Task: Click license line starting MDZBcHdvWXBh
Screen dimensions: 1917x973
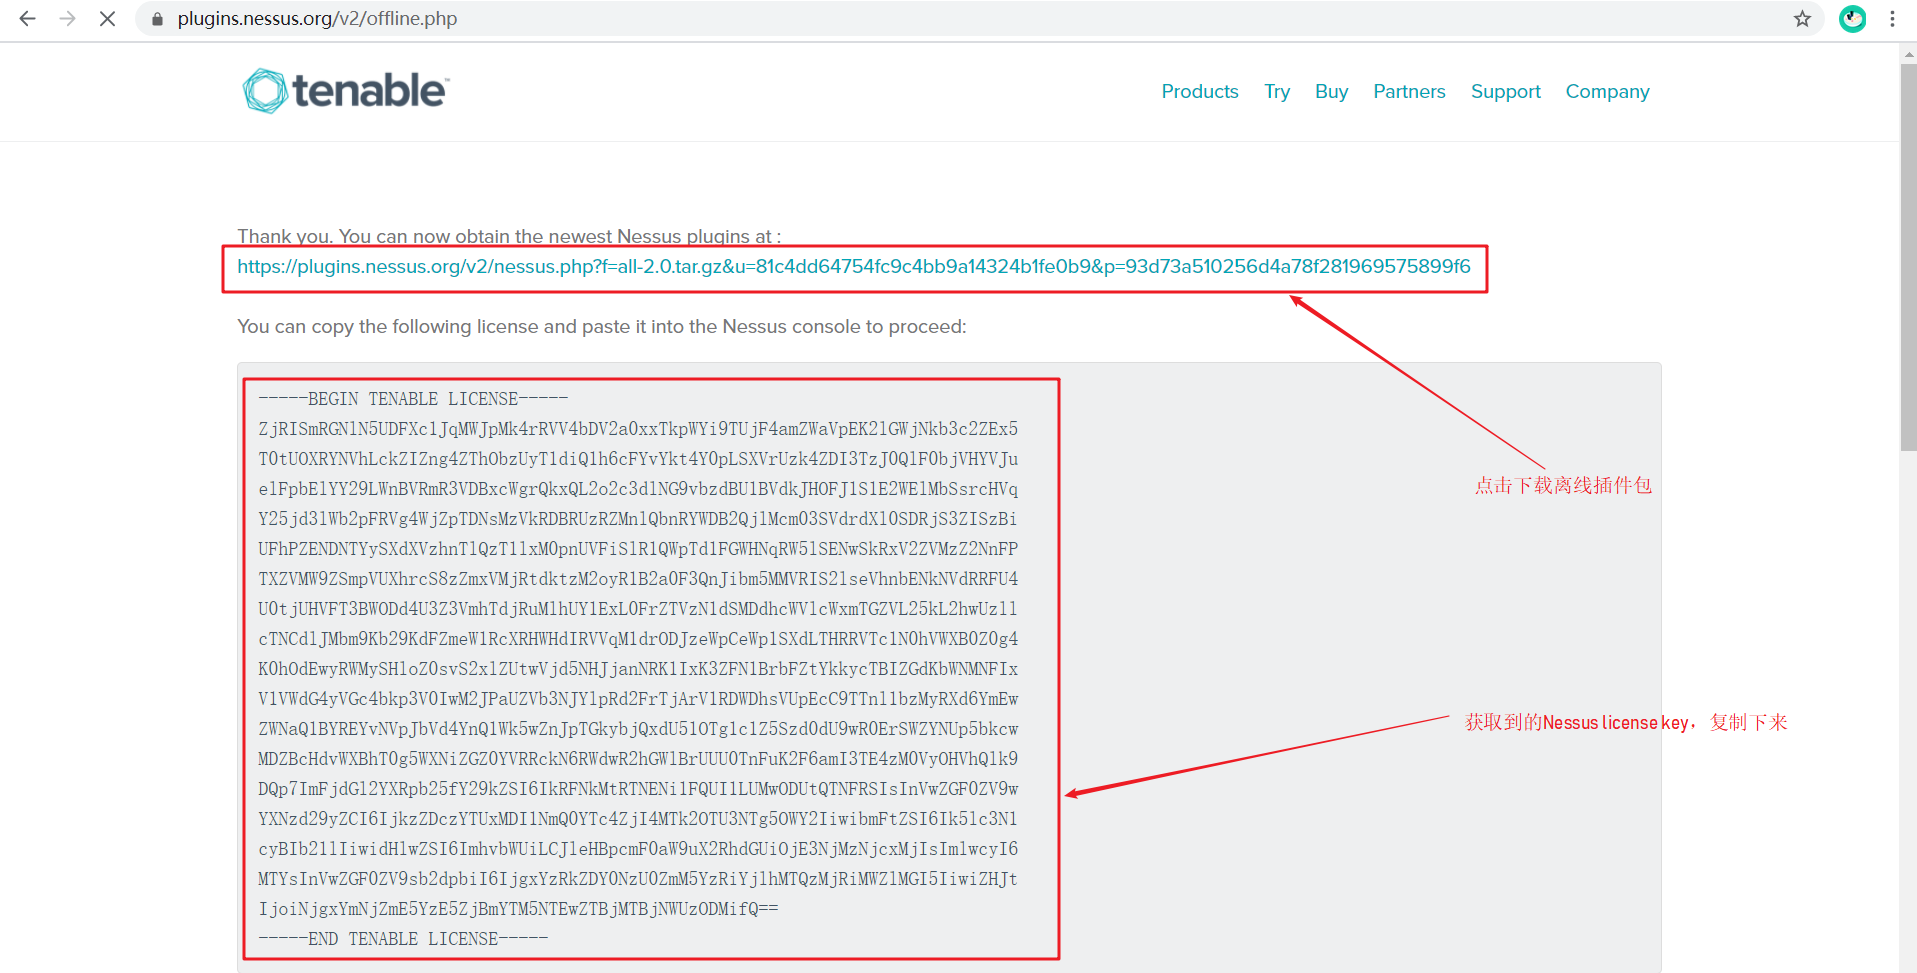Action: tap(638, 759)
